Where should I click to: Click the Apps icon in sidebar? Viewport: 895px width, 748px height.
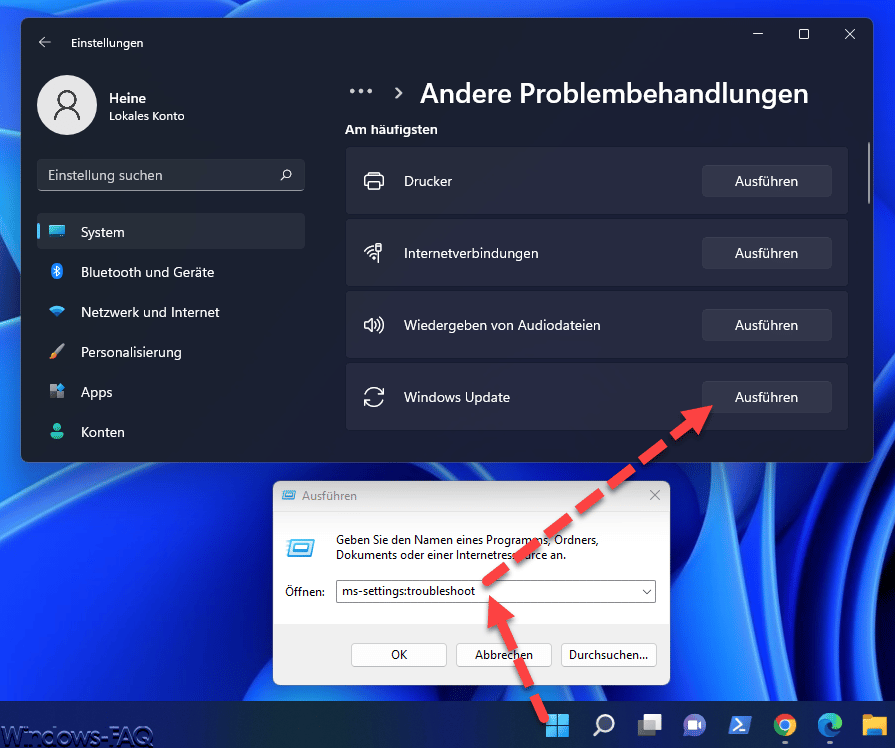point(57,391)
